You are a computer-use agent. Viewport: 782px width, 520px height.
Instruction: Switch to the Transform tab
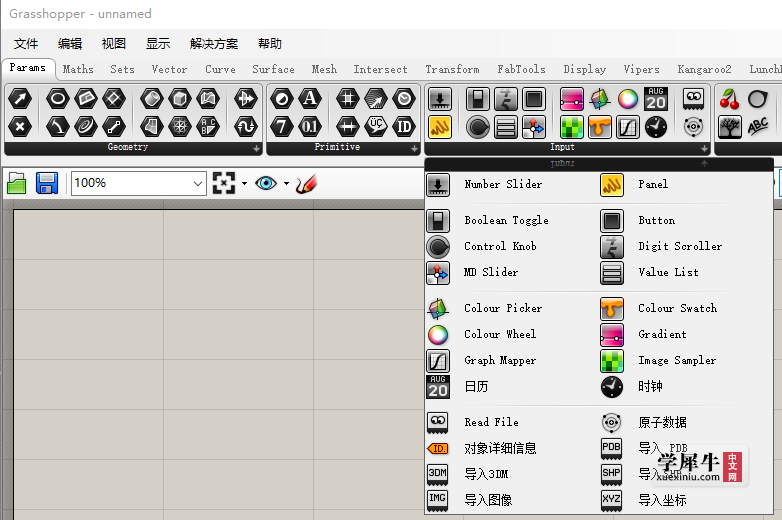click(x=452, y=69)
